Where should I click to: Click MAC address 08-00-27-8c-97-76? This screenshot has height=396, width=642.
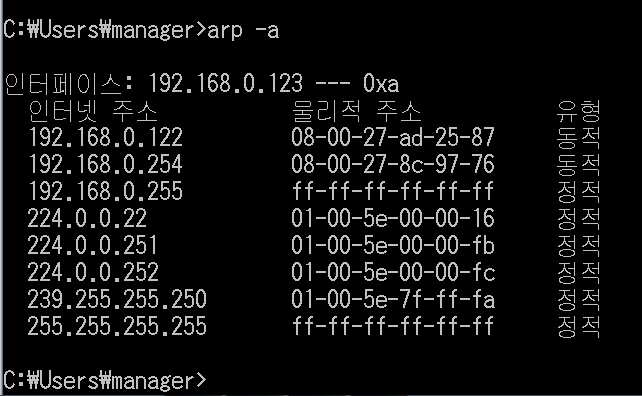pyautogui.click(x=393, y=164)
